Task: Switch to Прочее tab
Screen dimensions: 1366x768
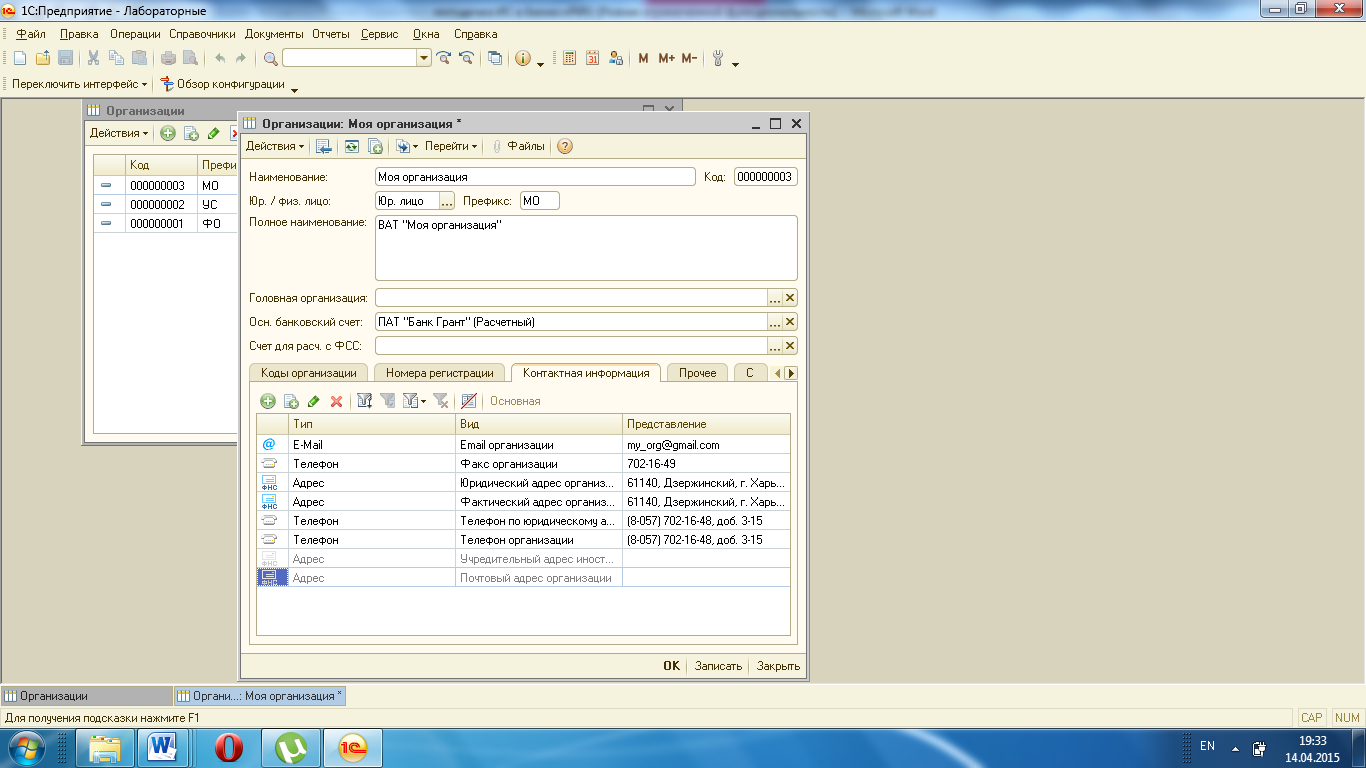Action: [x=697, y=373]
